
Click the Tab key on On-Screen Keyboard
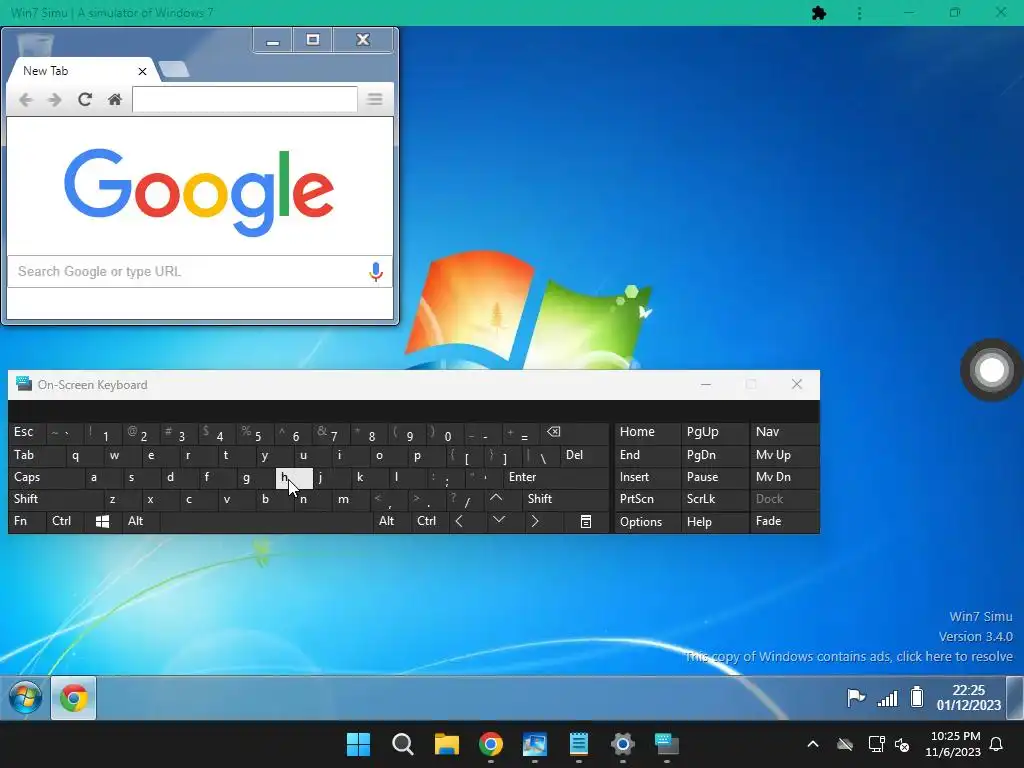pyautogui.click(x=37, y=455)
